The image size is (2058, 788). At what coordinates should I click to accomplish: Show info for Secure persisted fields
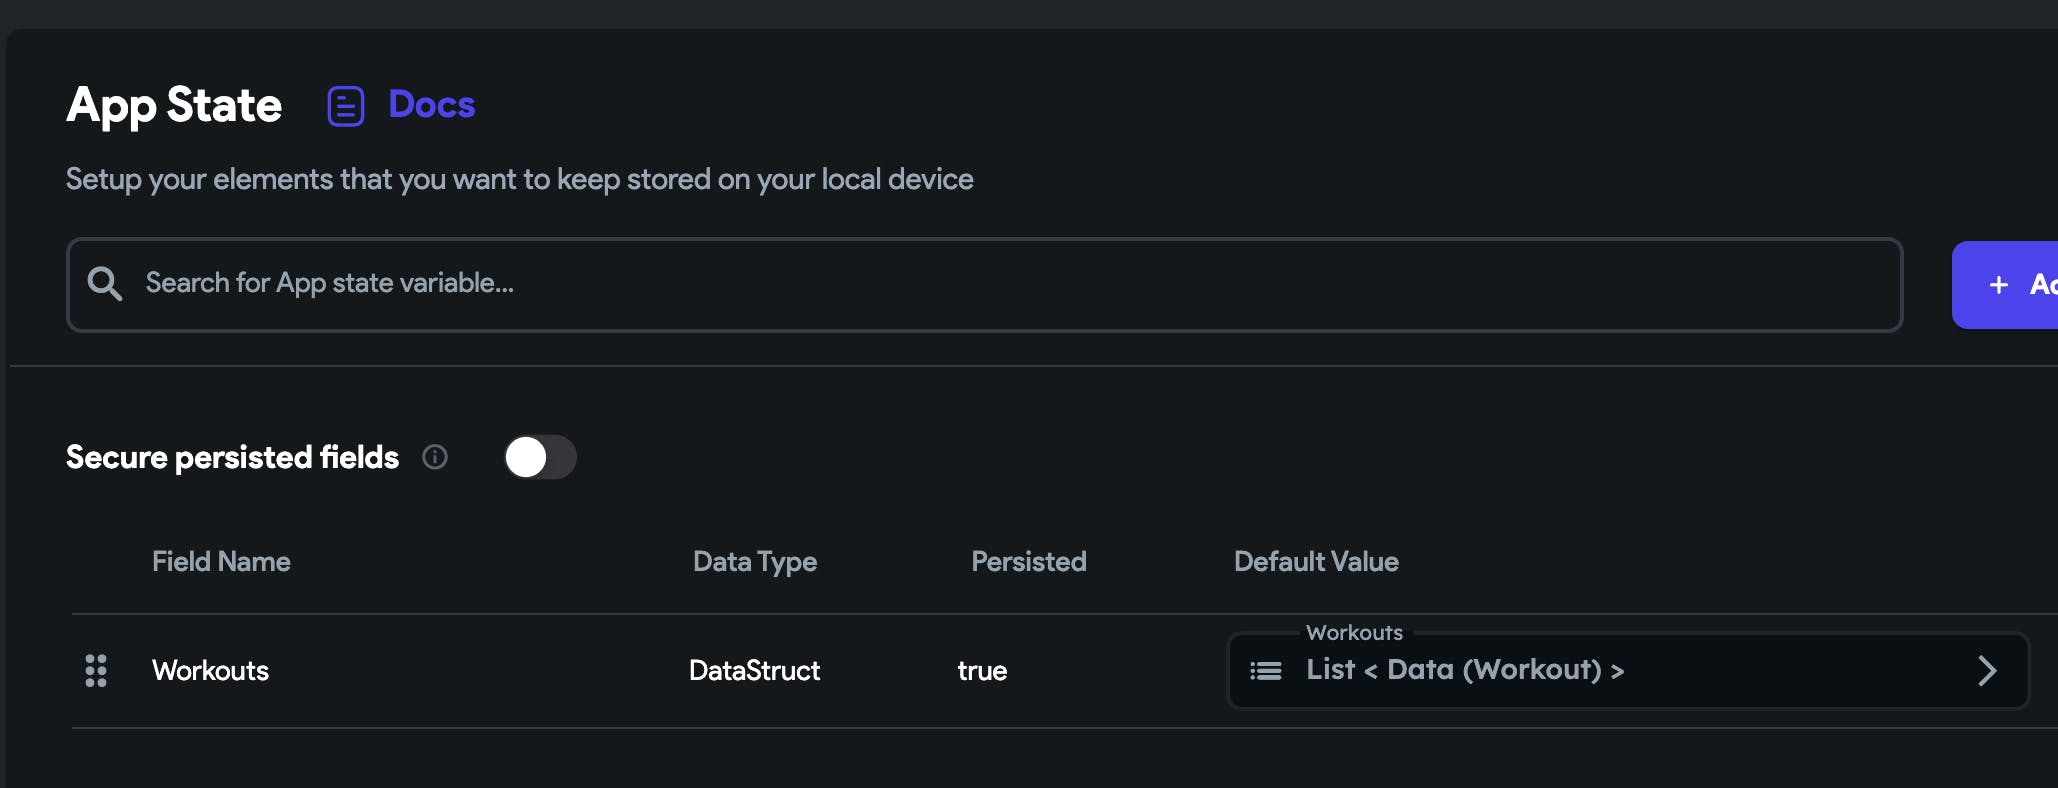(x=435, y=457)
